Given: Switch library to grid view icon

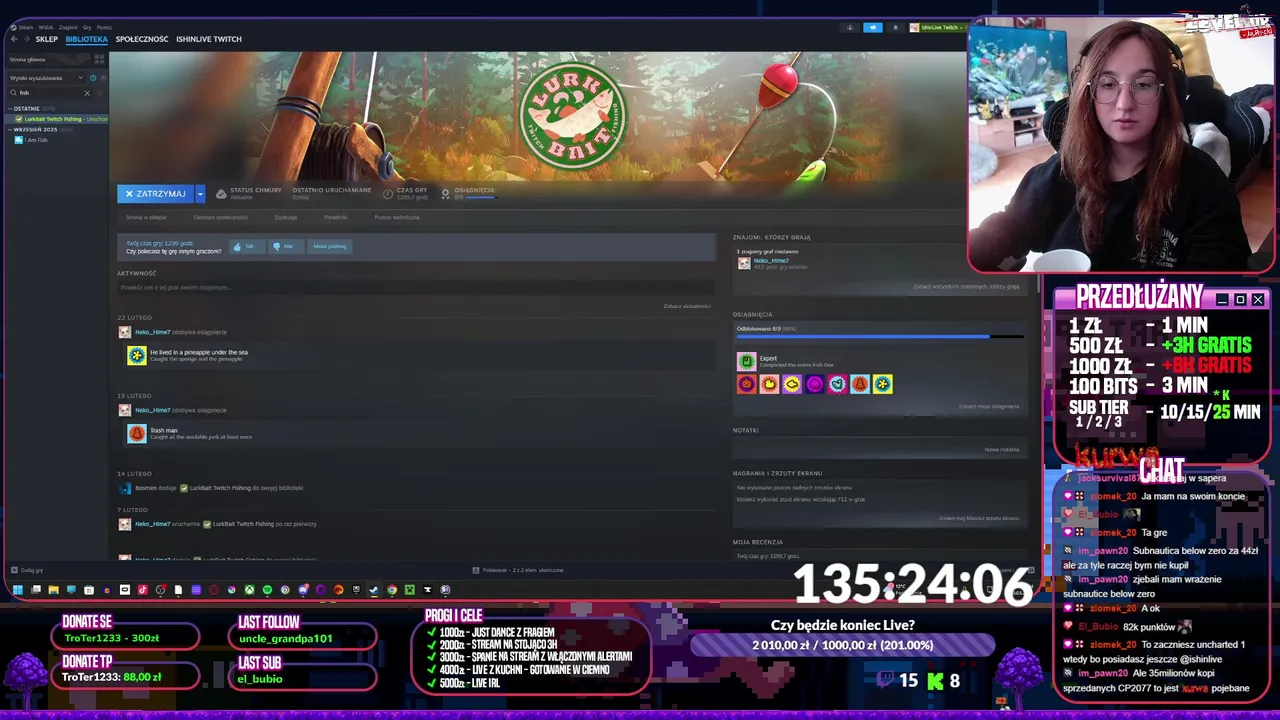Looking at the screenshot, I should (x=99, y=59).
